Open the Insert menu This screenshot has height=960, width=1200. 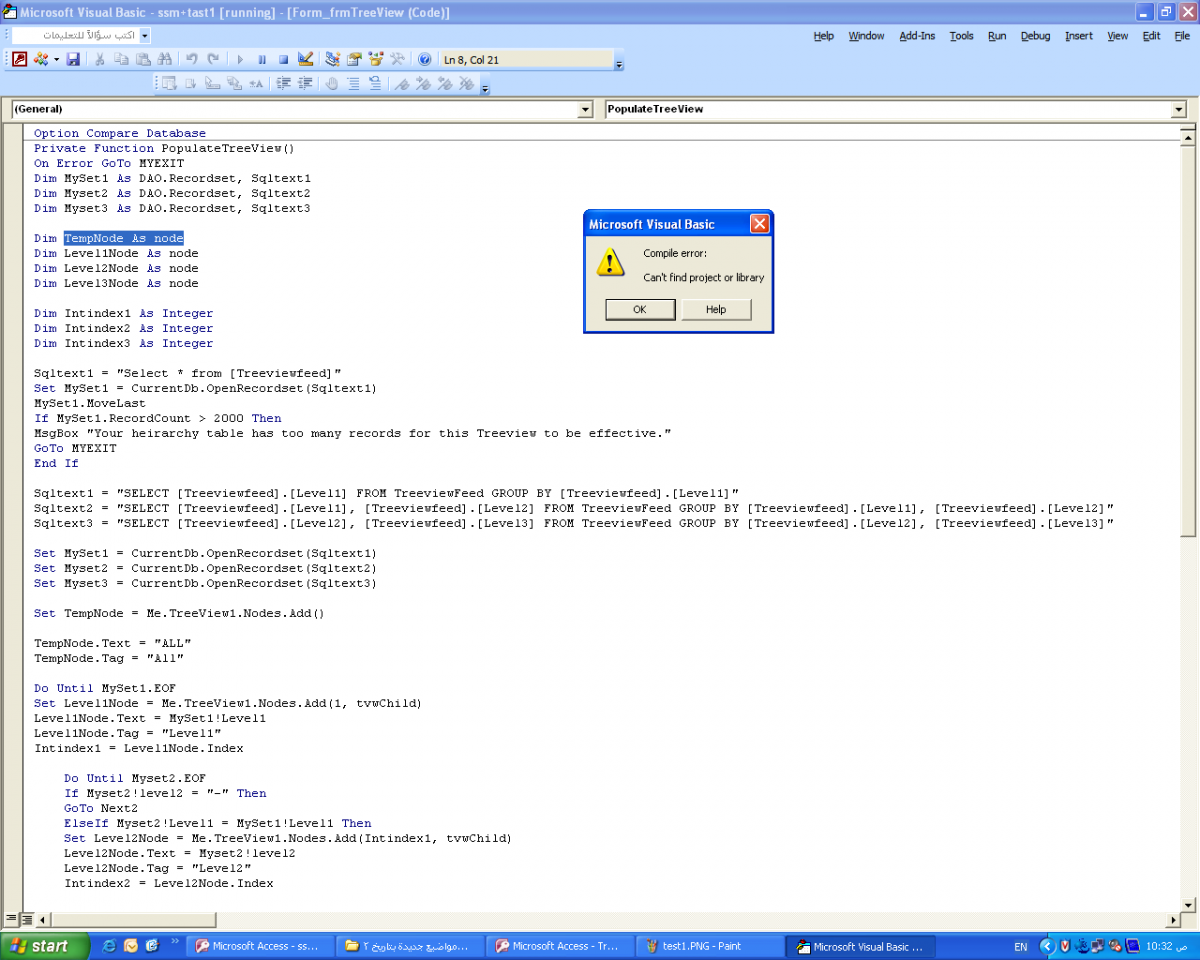1079,36
